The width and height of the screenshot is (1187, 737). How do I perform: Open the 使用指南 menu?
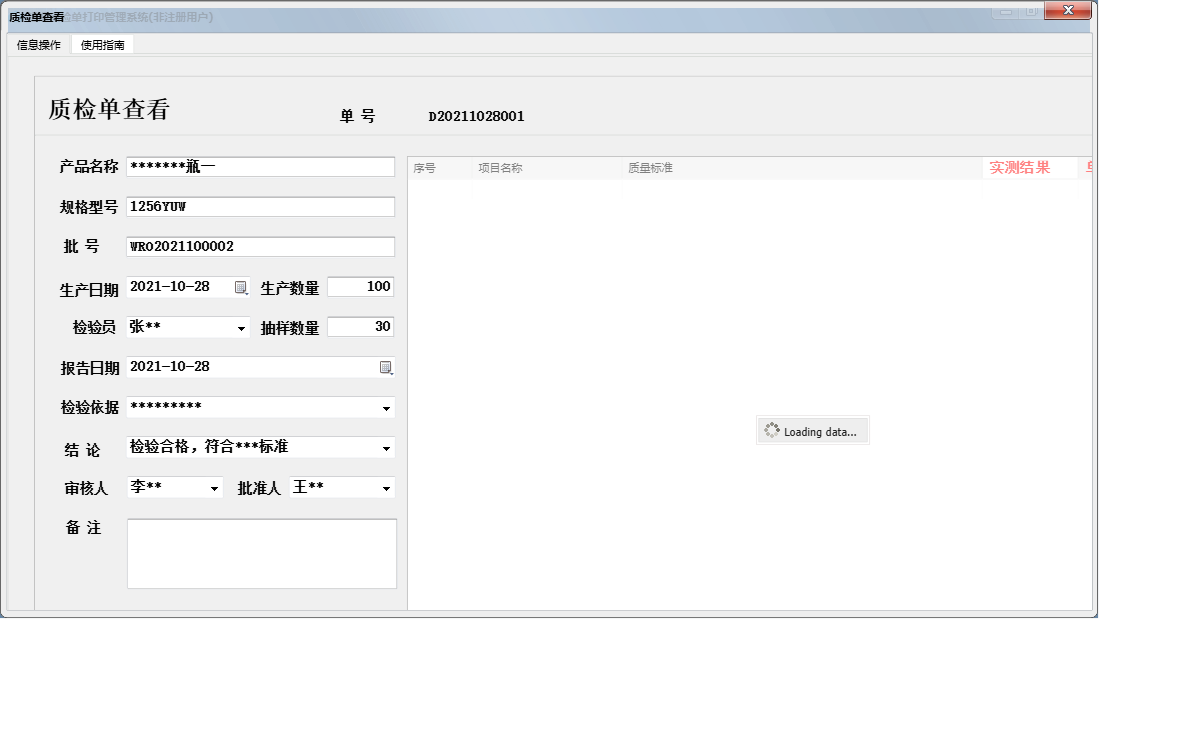[x=102, y=45]
